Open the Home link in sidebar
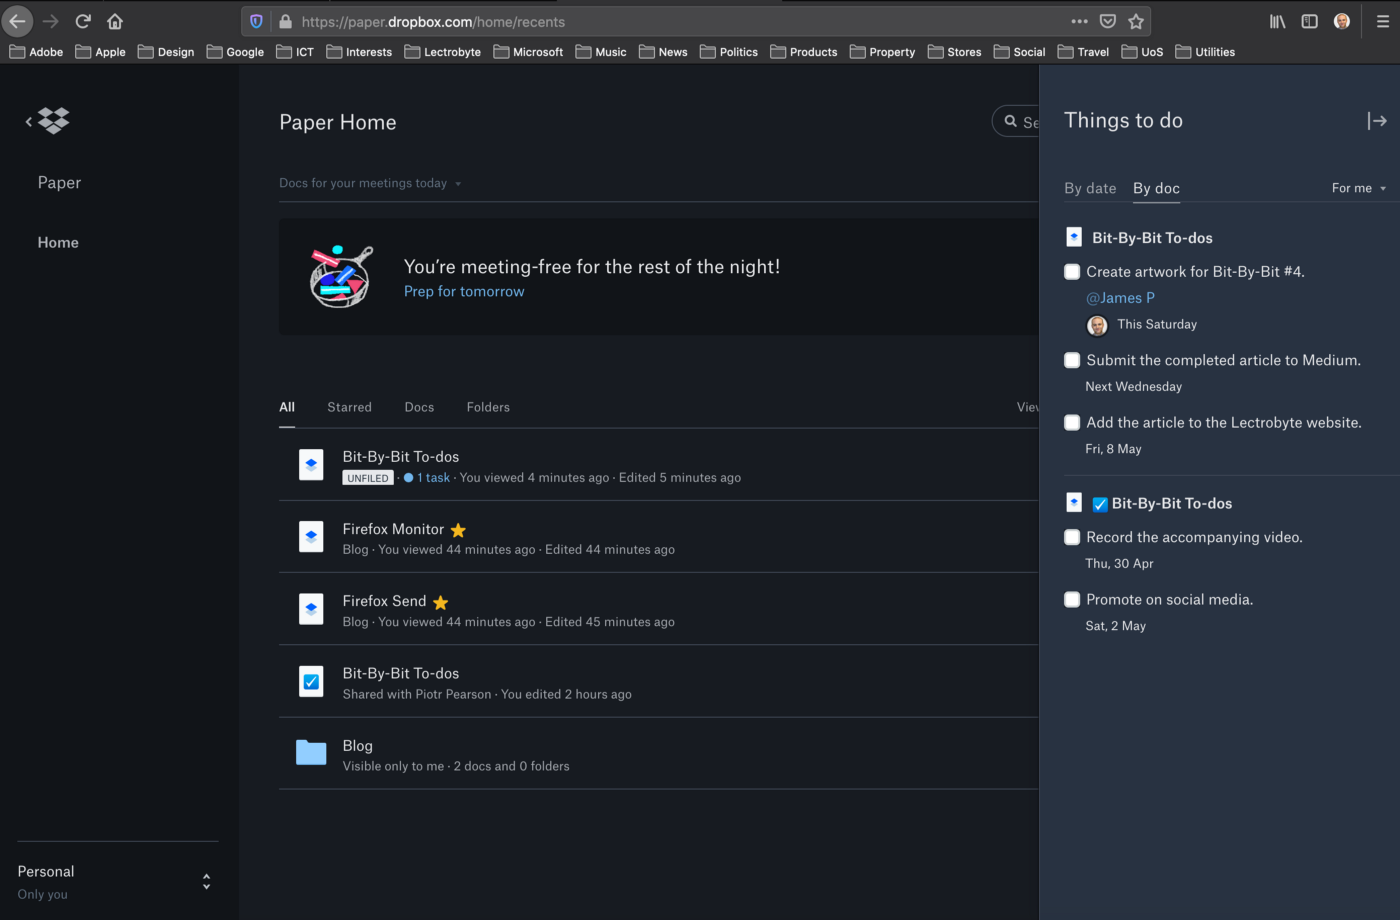Viewport: 1400px width, 920px height. (x=58, y=242)
